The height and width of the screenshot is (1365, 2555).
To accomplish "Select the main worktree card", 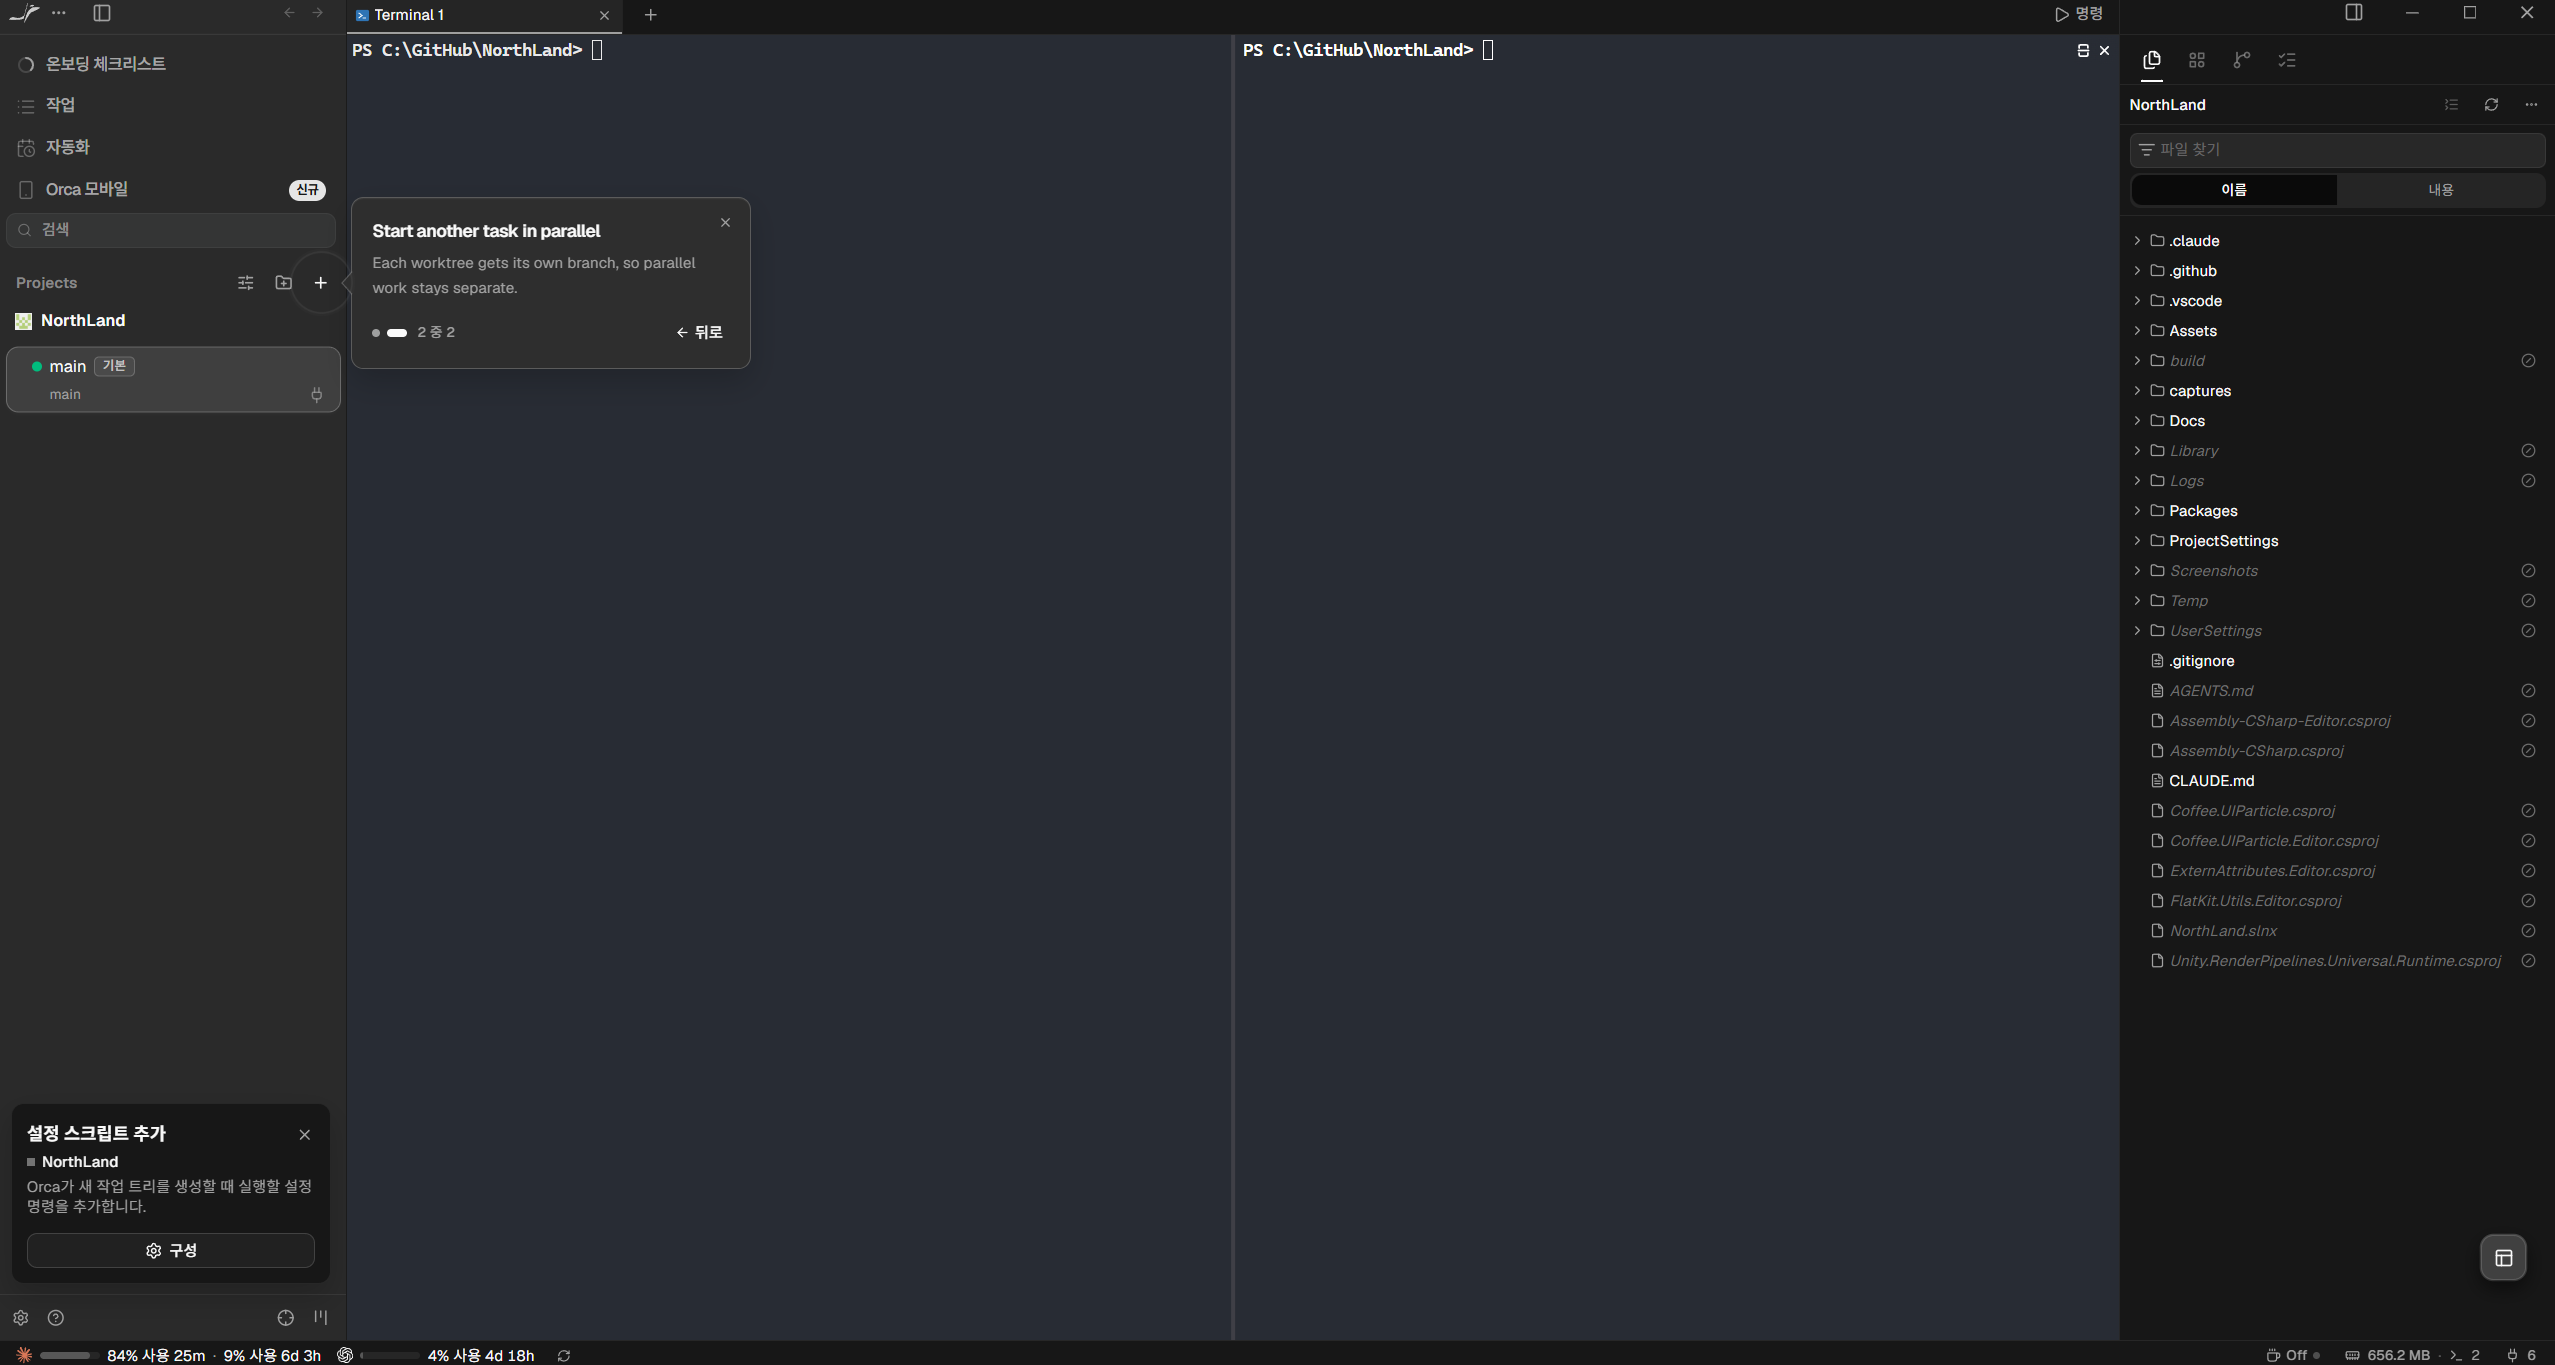I will click(x=174, y=380).
